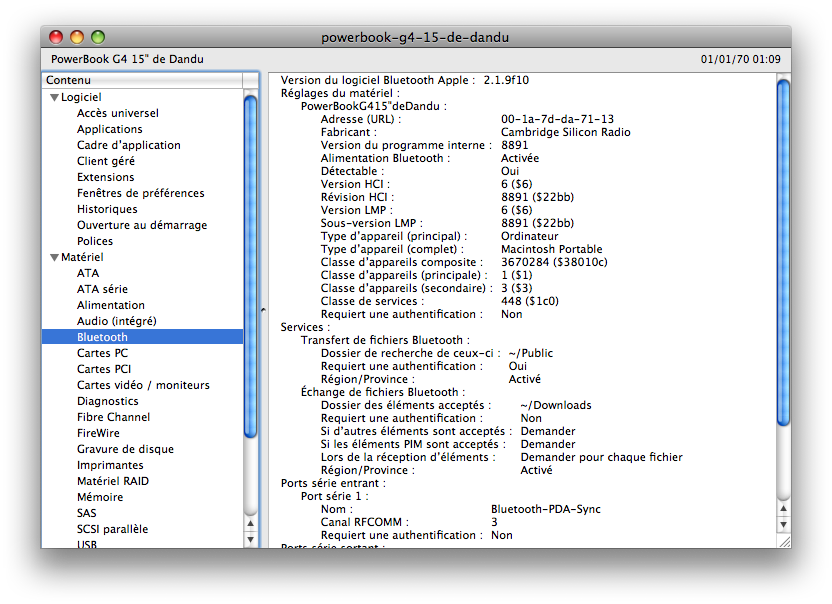Image resolution: width=832 pixels, height=604 pixels.
Task: Select ATA série entry
Action: tap(102, 289)
